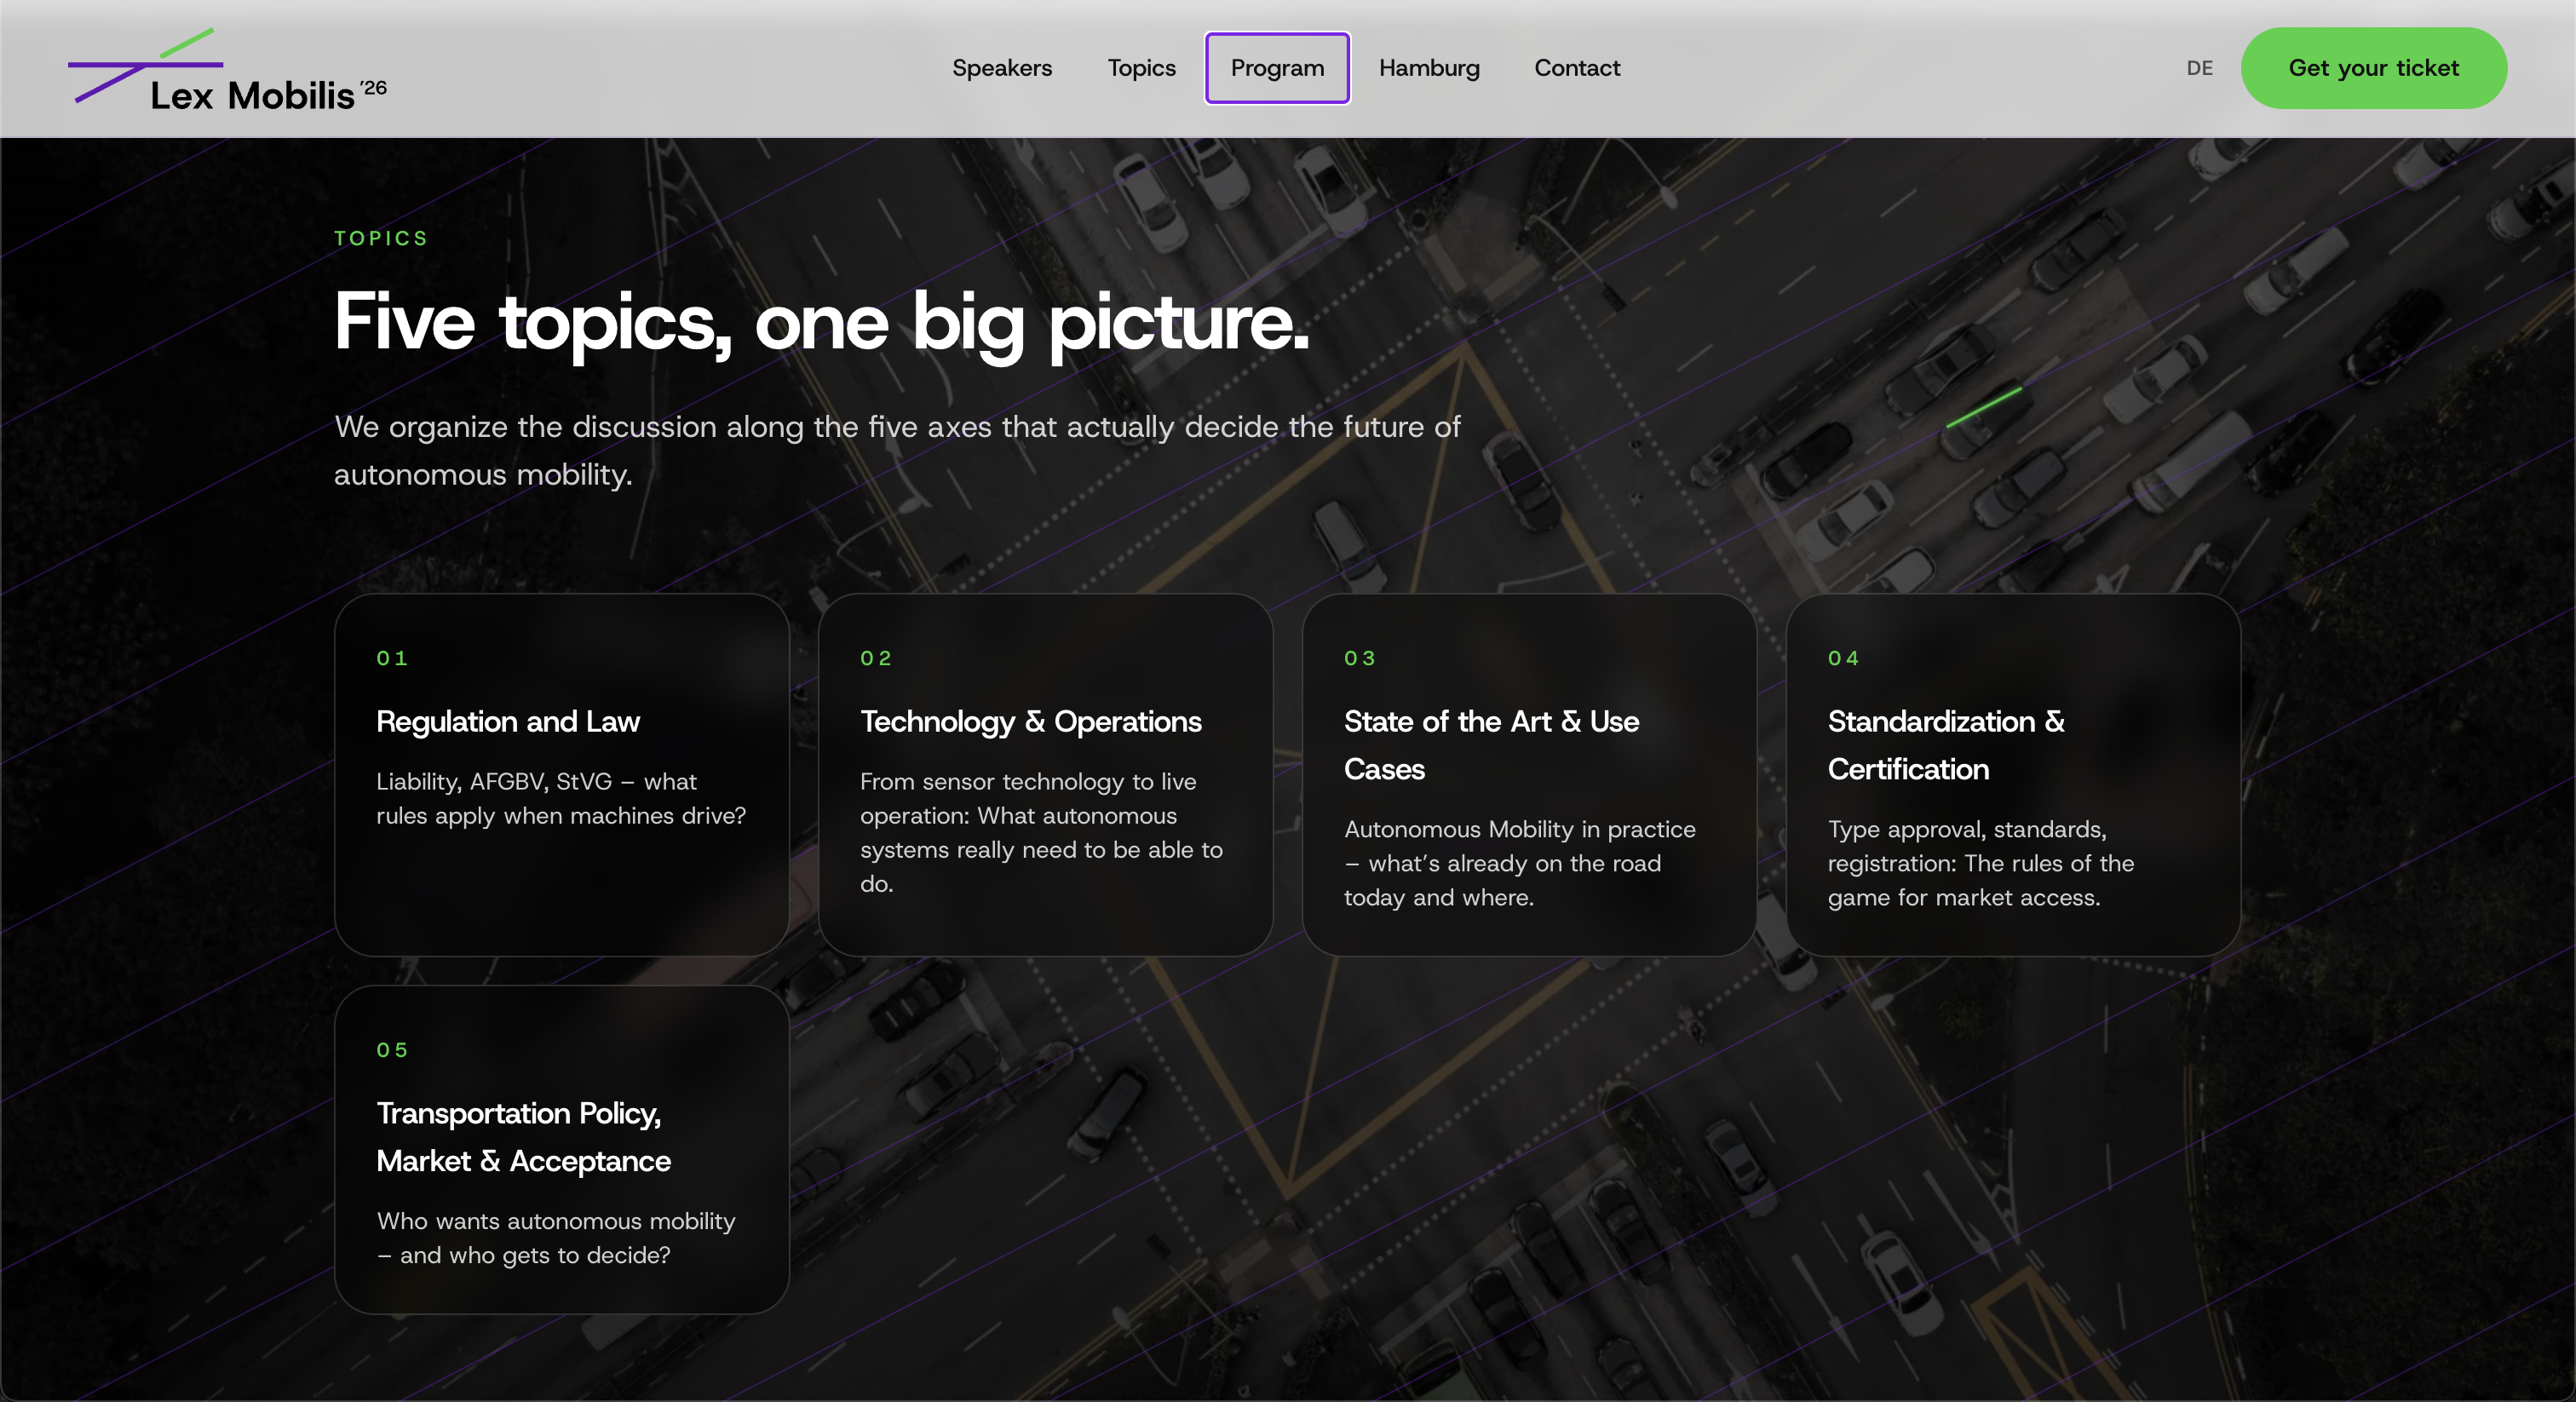The image size is (2576, 1402).
Task: Select the Transportation Policy, Market & Acceptance card
Action: point(562,1150)
